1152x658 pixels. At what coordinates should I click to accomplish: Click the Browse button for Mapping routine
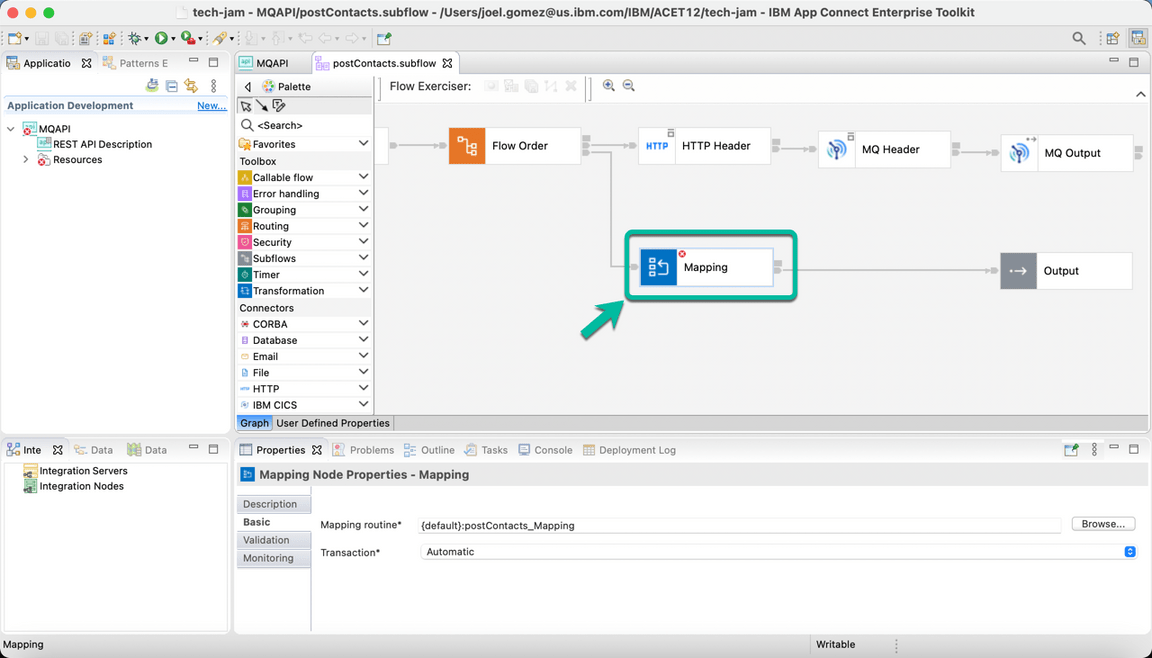[1102, 523]
